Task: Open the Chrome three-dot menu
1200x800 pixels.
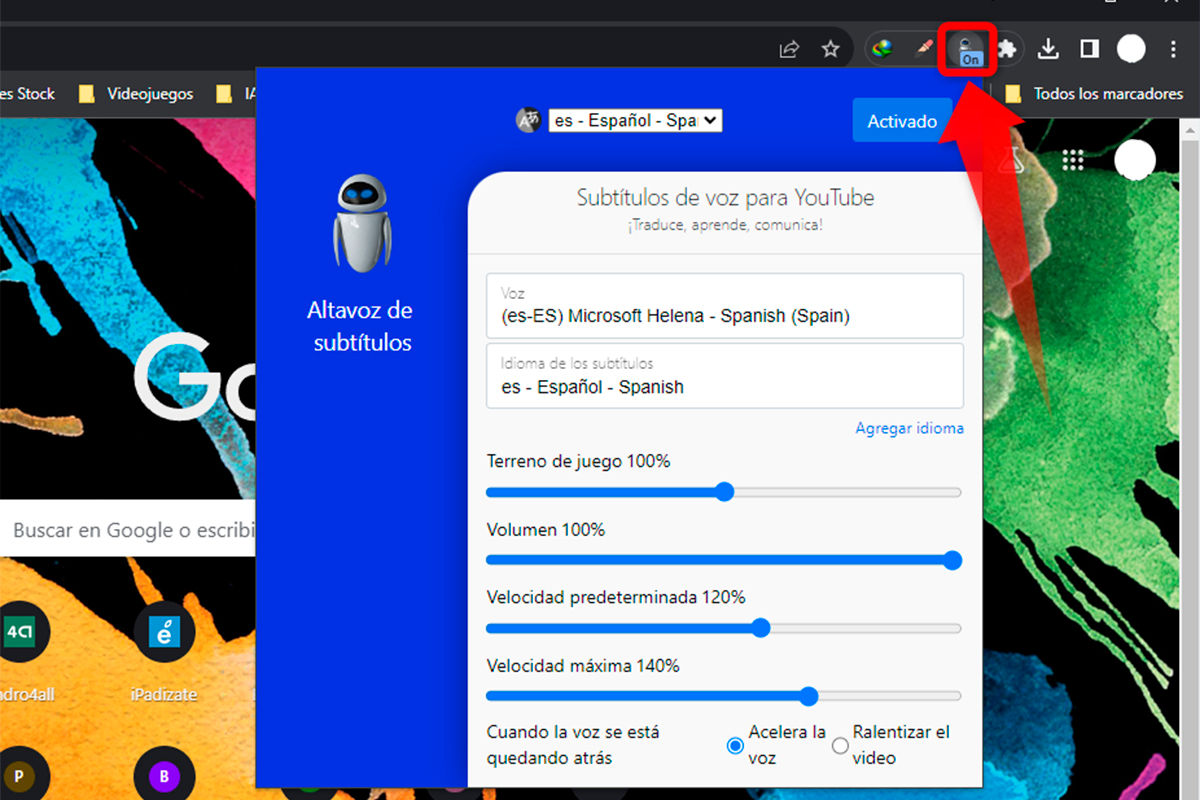Action: pos(1173,48)
